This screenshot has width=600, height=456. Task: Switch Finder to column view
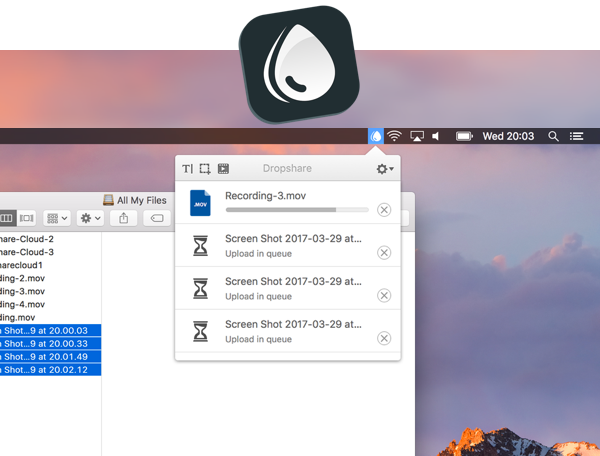(x=7, y=218)
